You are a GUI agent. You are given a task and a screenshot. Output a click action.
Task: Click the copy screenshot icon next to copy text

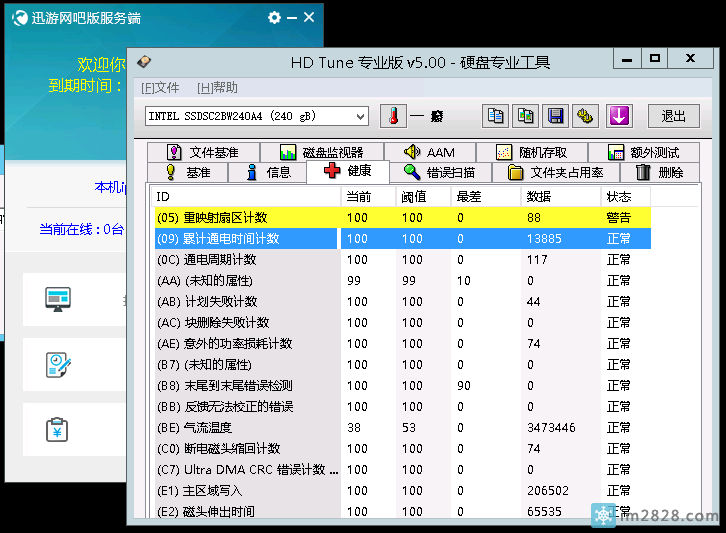pyautogui.click(x=525, y=116)
